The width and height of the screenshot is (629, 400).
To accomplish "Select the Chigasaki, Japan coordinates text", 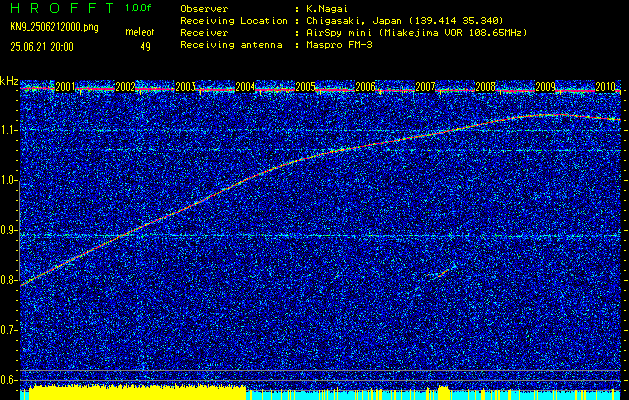I will (403, 21).
